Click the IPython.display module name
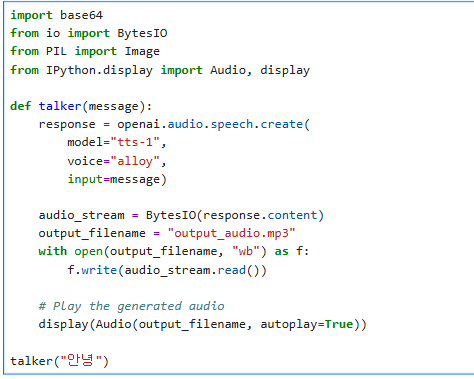The image size is (474, 379). [99, 70]
